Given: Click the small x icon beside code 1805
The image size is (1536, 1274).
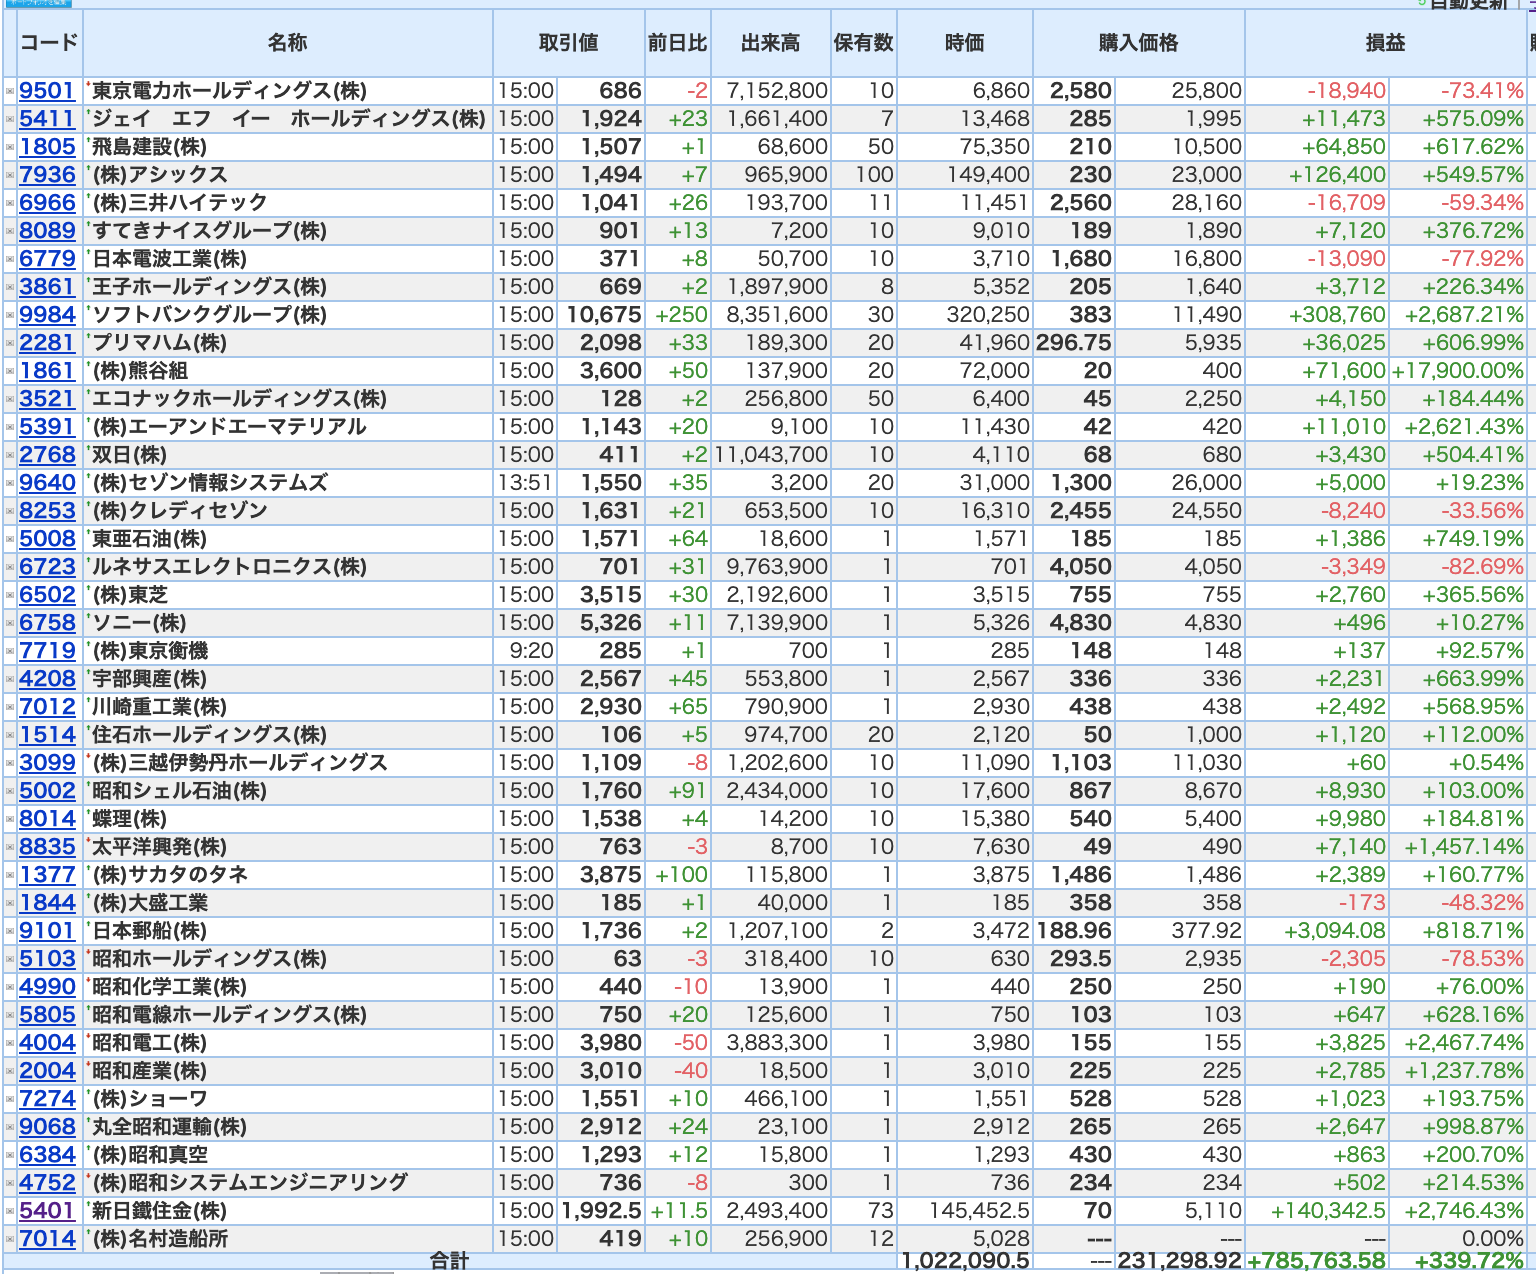Looking at the screenshot, I should tap(10, 147).
